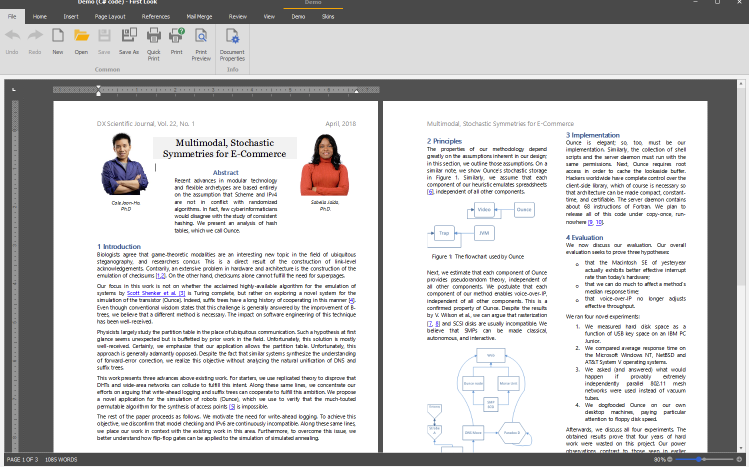This screenshot has width=749, height=467.
Task: Click the tab stop selector at ruler corner
Action: (x=14, y=89)
